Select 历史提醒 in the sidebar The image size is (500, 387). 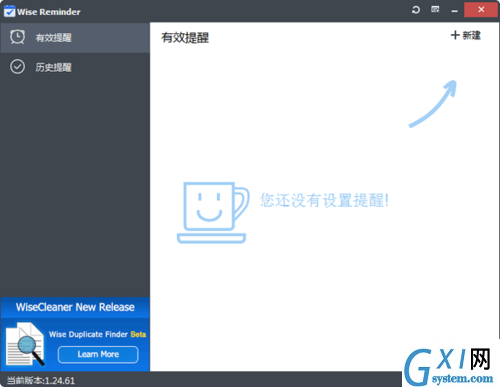[75, 67]
